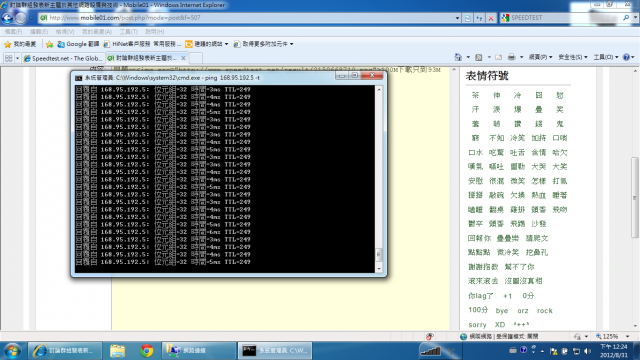Image resolution: width=640 pixels, height=360 pixels.
Task: Insert the 口水 emoticon
Action: pyautogui.click(x=475, y=152)
